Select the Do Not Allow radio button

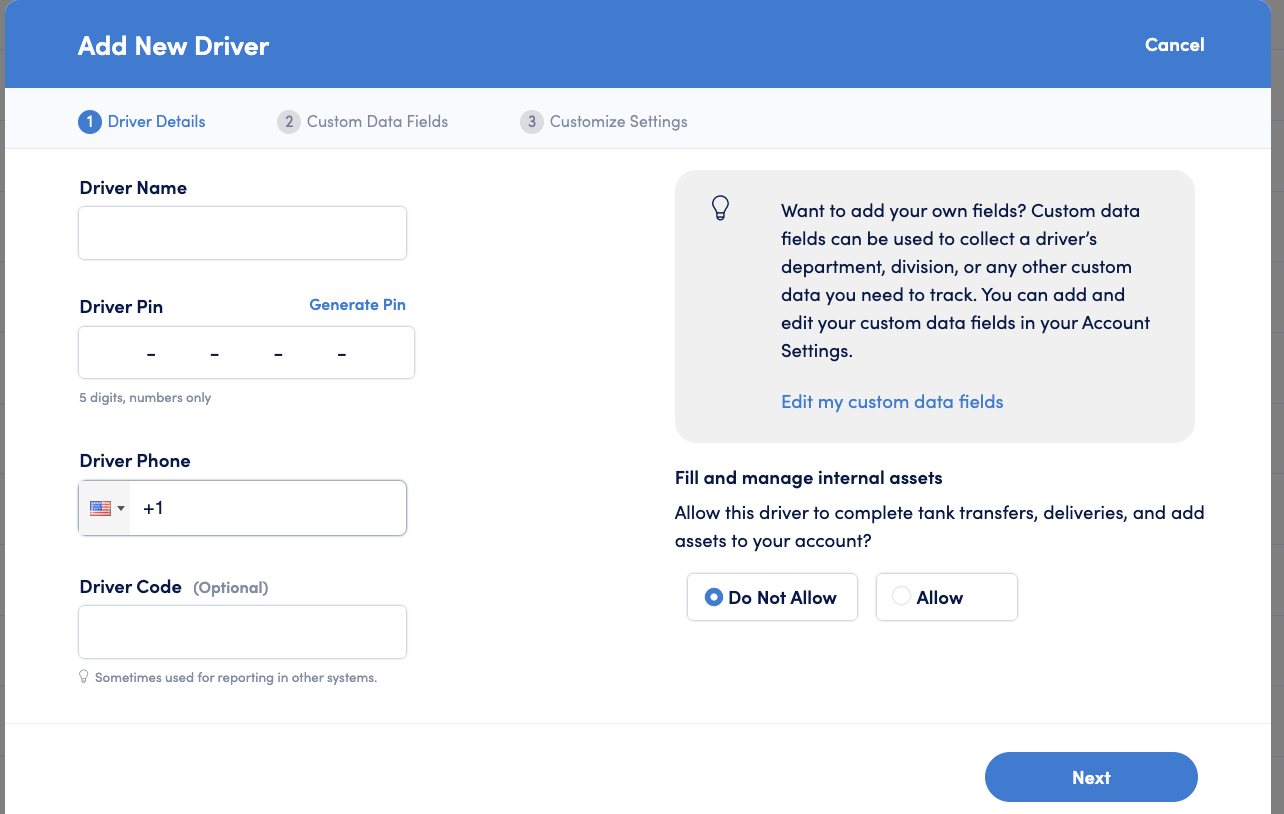(713, 597)
